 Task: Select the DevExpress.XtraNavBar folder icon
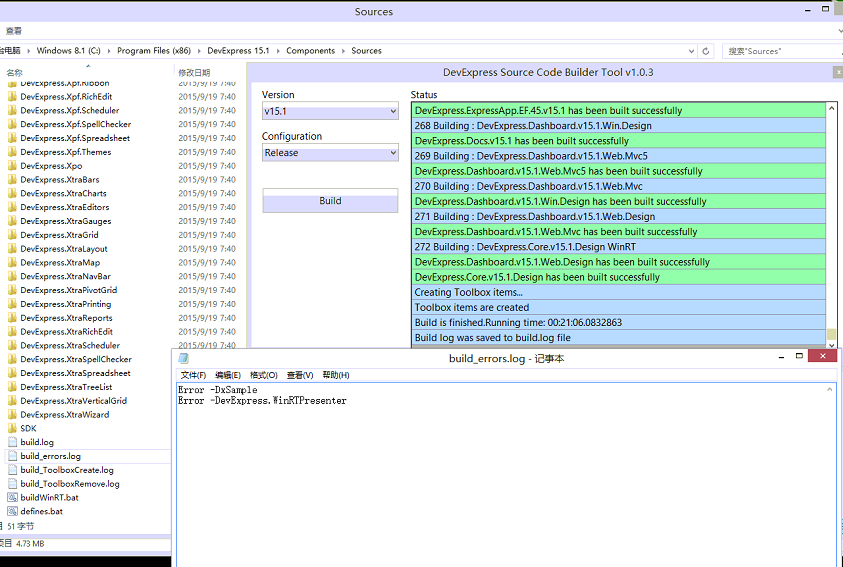click(x=12, y=276)
